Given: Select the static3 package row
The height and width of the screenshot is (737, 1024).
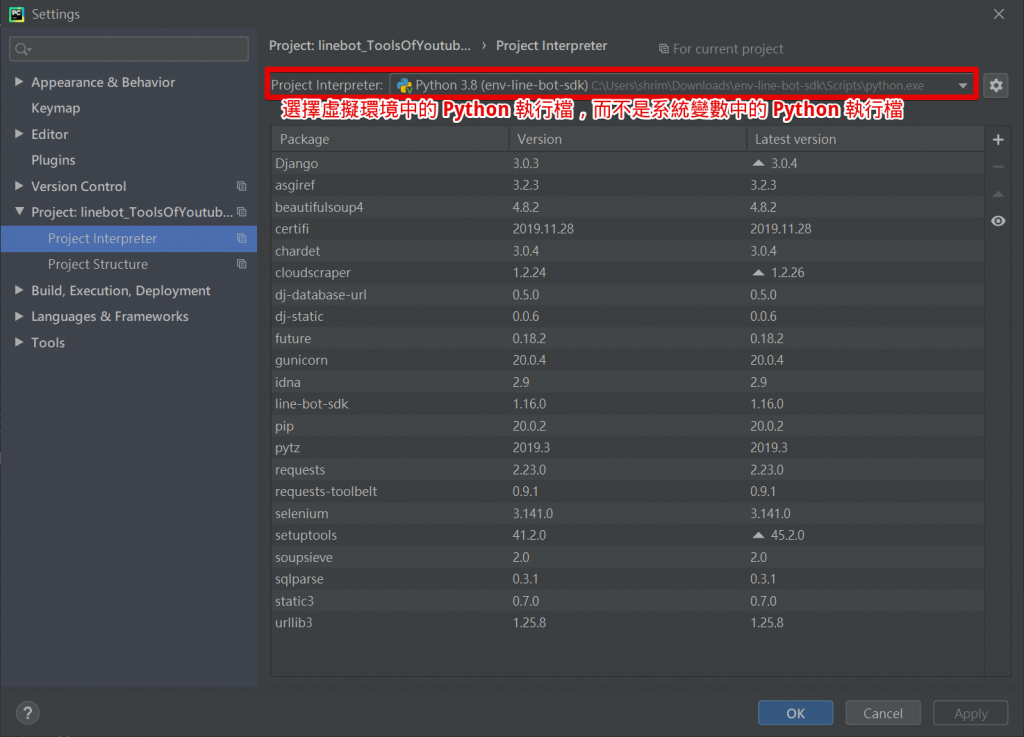Looking at the screenshot, I should point(628,601).
